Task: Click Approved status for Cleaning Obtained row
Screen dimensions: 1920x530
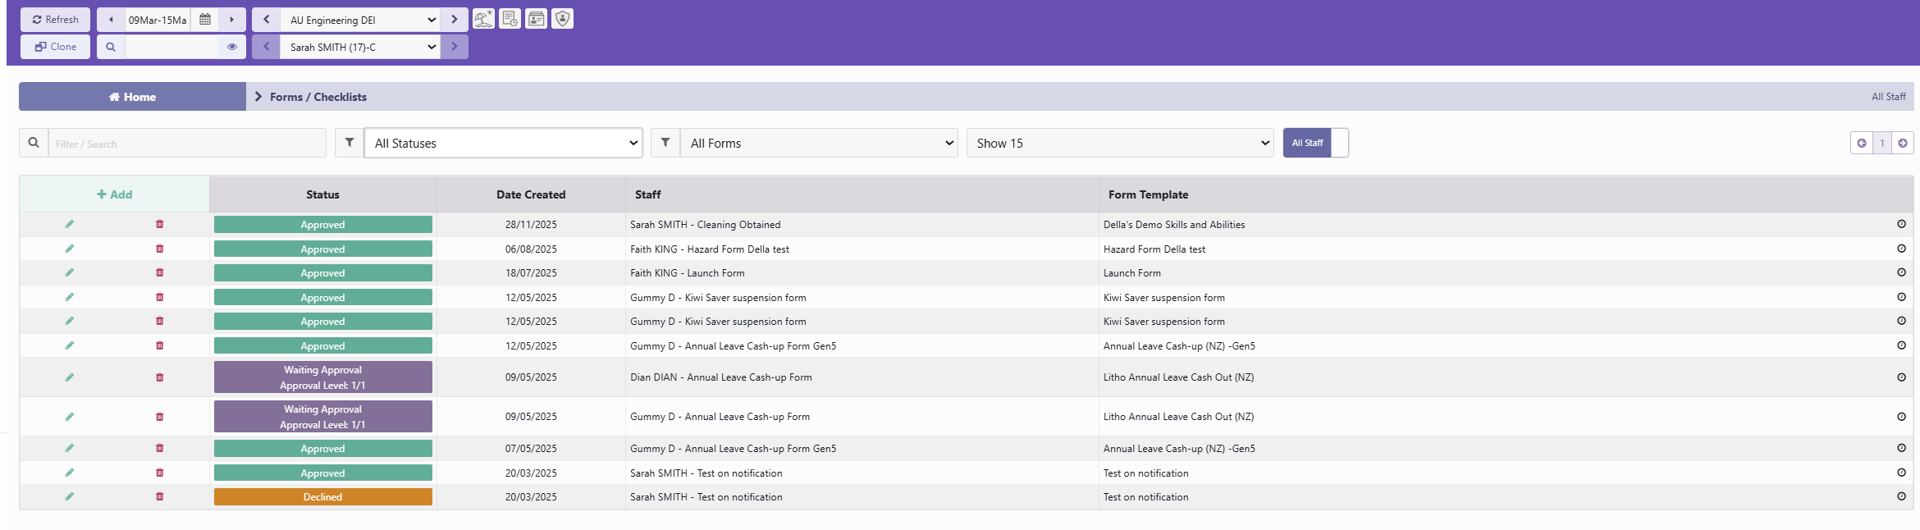Action: (x=323, y=224)
